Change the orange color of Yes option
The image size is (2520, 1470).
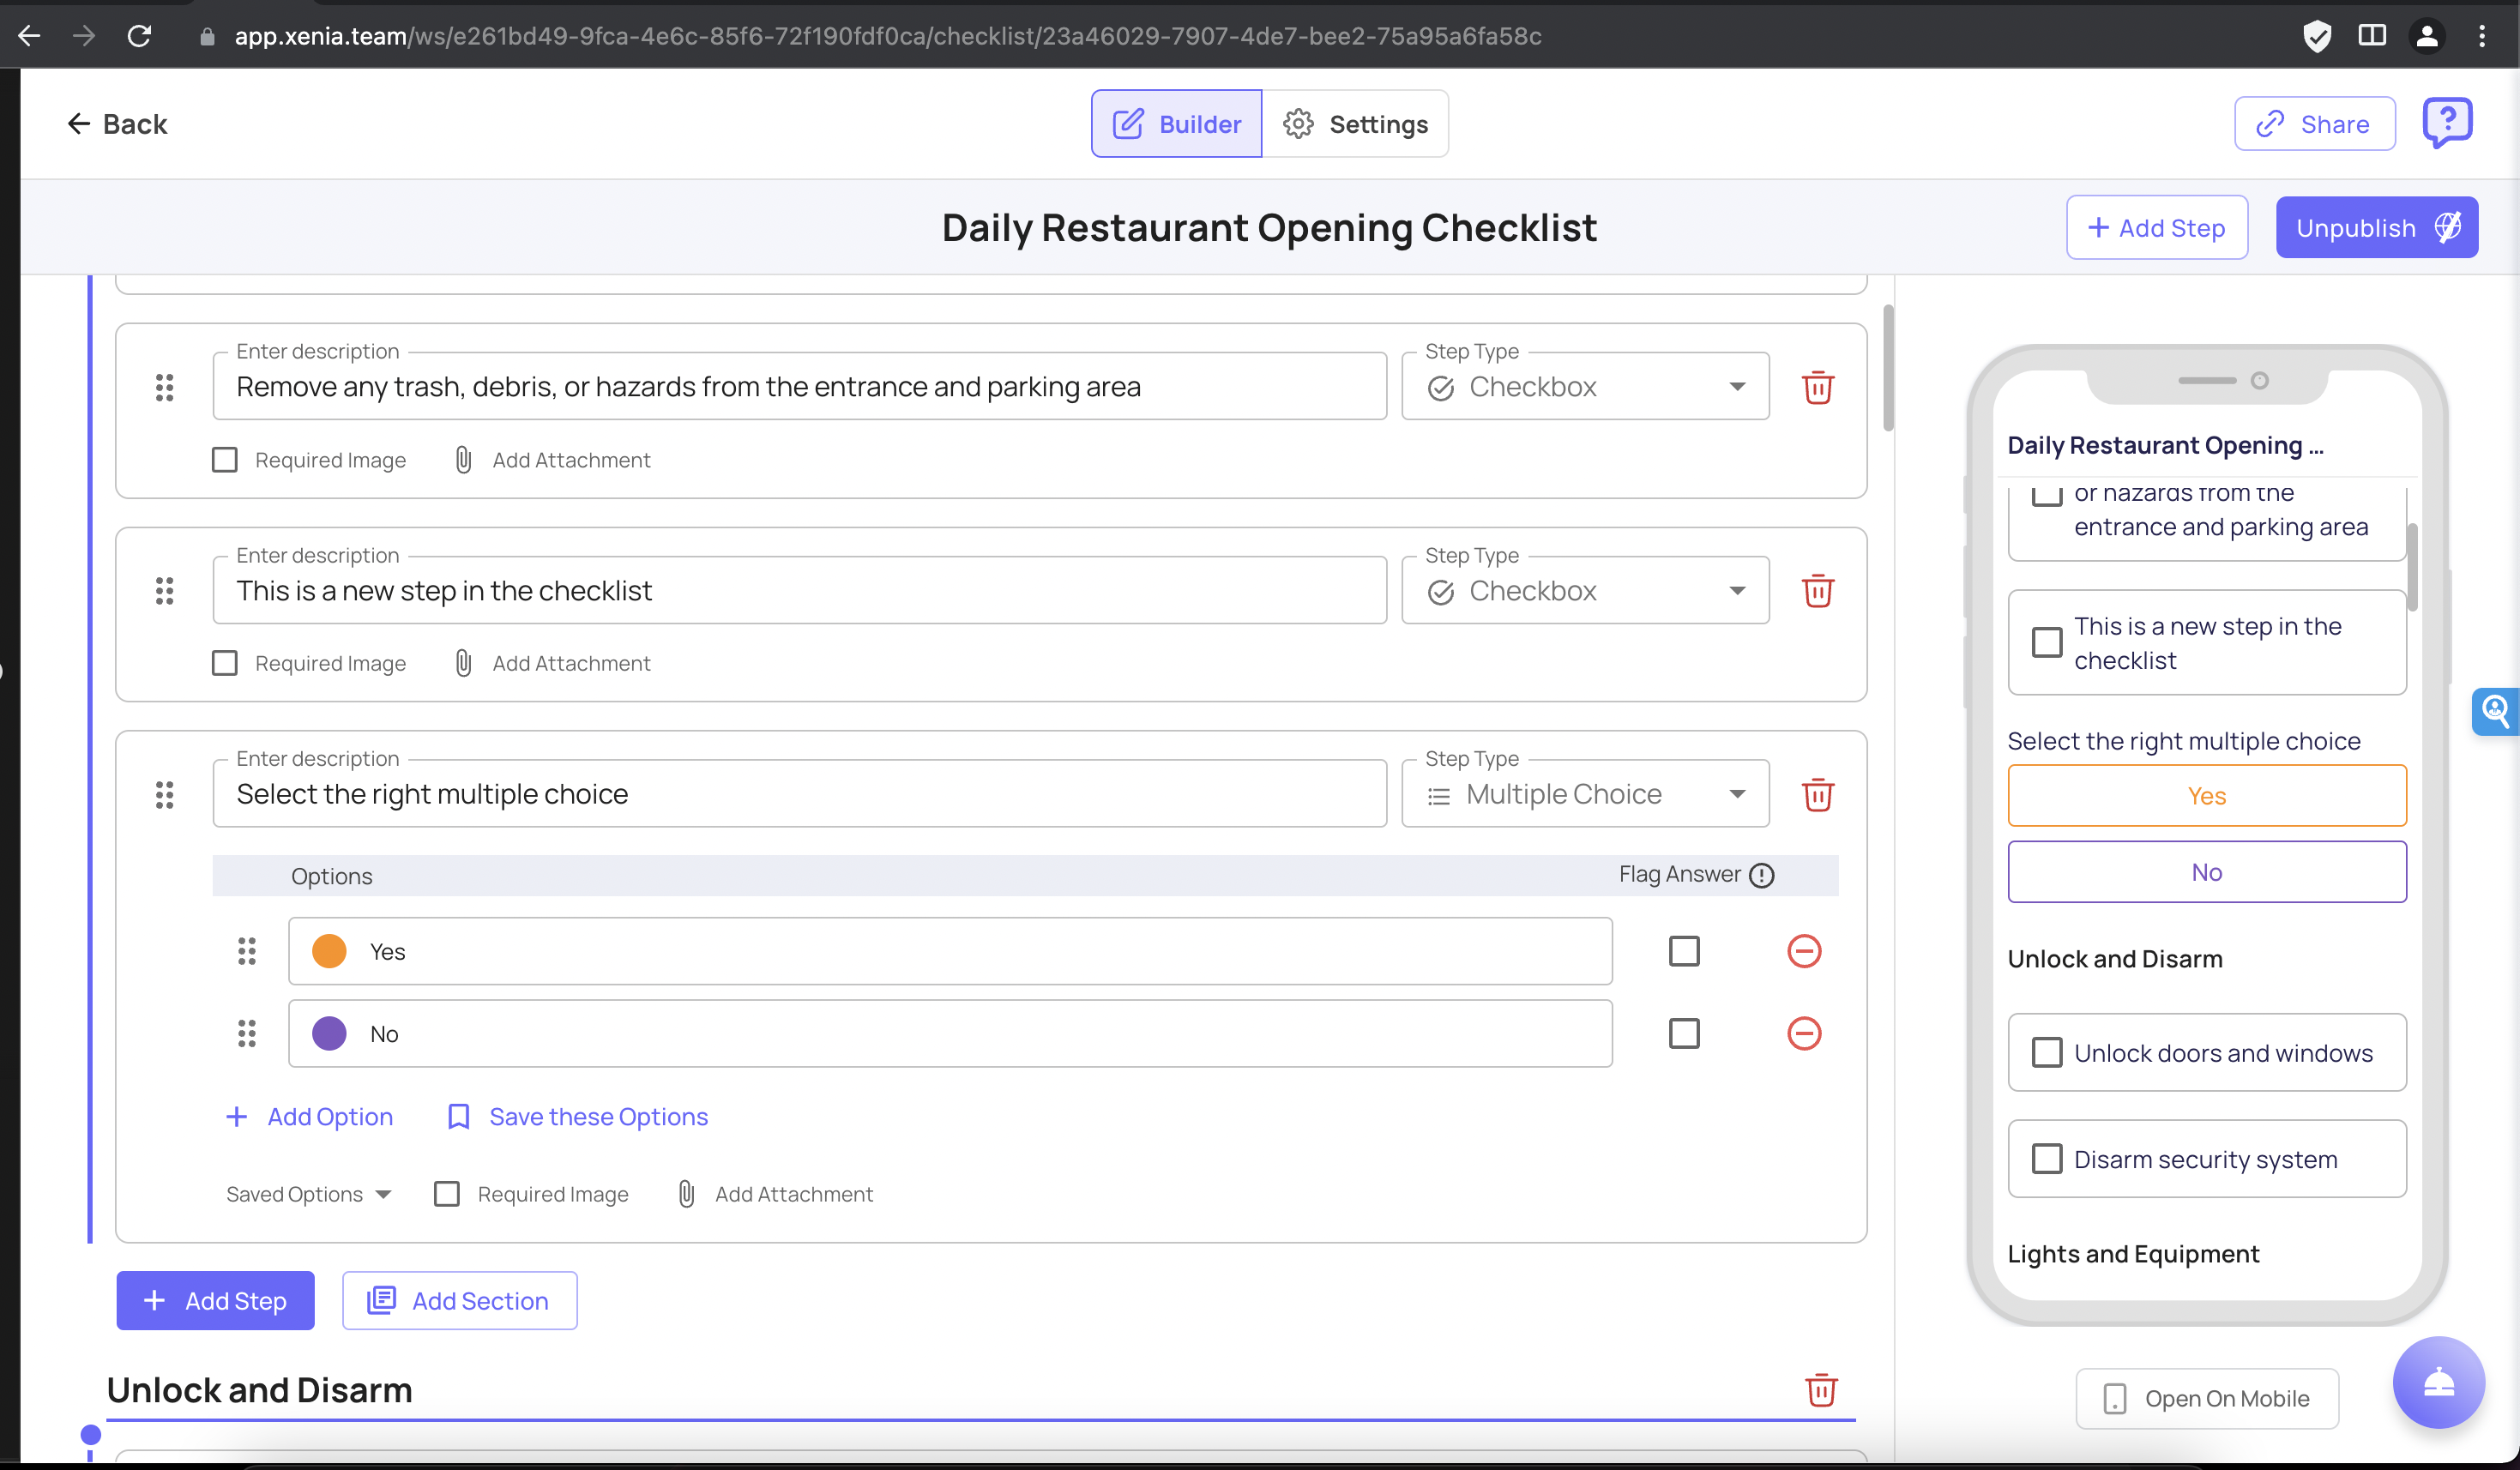pos(329,951)
